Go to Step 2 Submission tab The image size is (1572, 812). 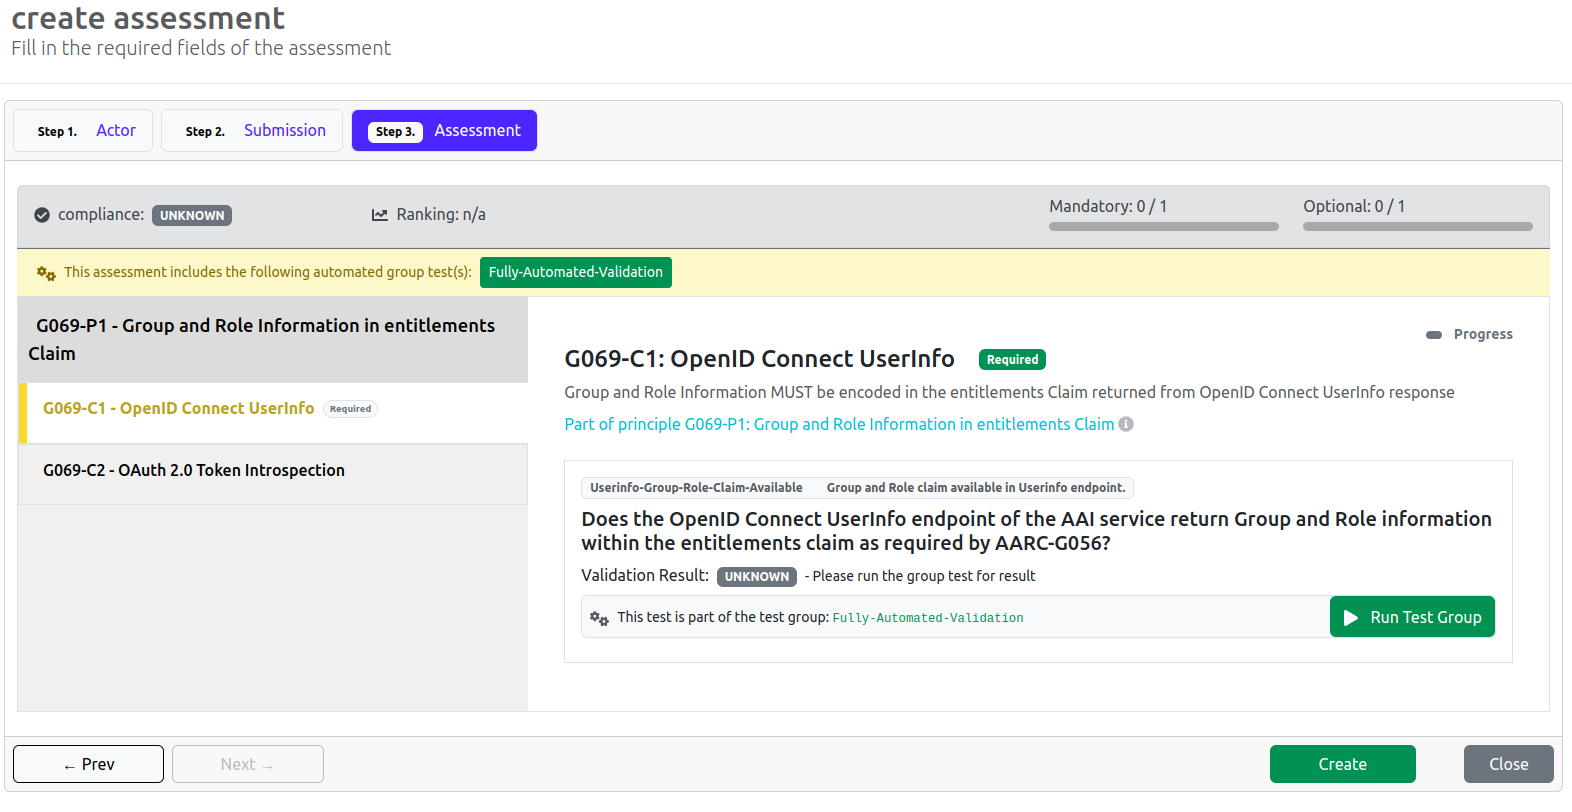coord(252,131)
